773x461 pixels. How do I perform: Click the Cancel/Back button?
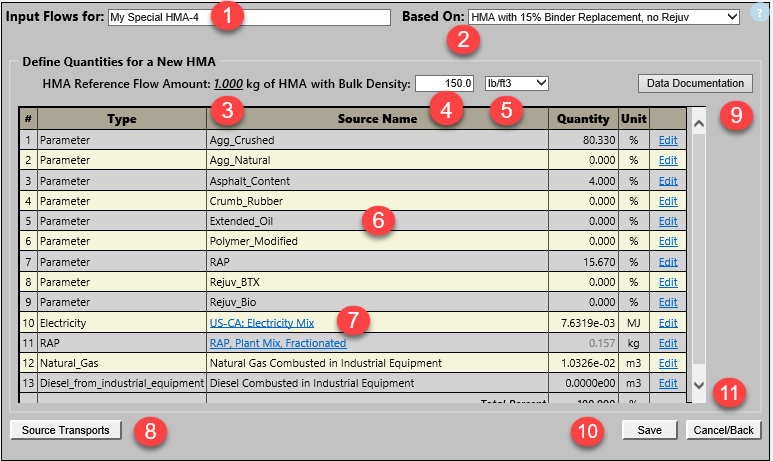(723, 429)
